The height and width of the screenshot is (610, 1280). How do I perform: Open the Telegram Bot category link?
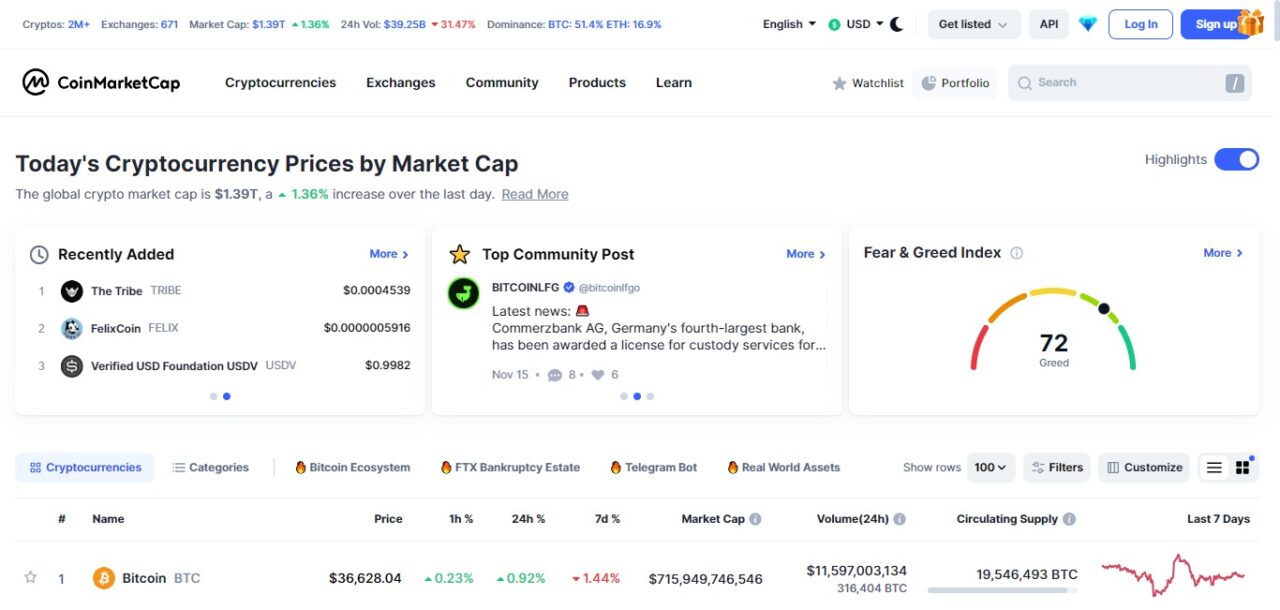point(654,467)
